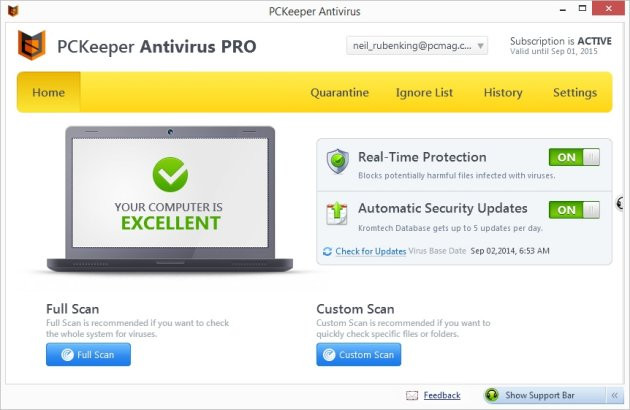This screenshot has height=410, width=630.
Task: Click the Feedback envelope icon
Action: click(x=412, y=396)
